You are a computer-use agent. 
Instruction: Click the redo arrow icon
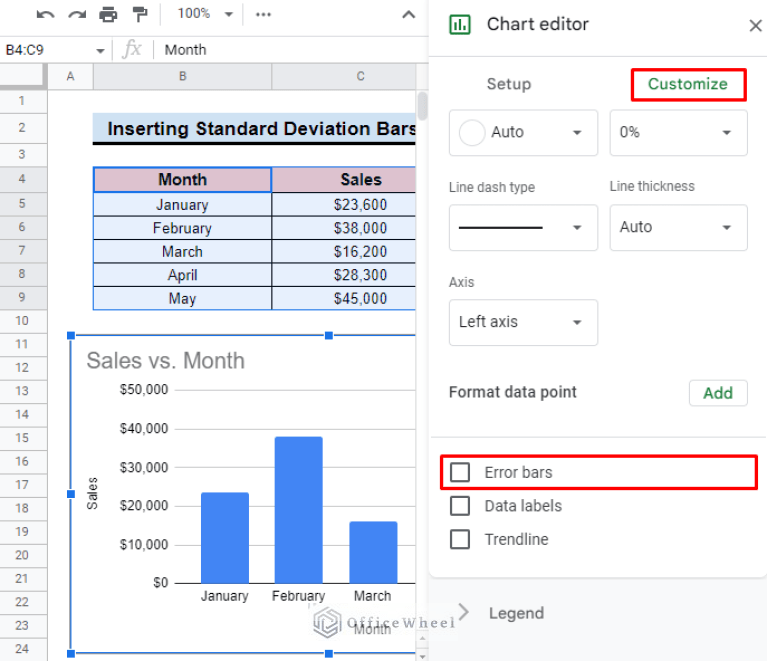click(x=77, y=15)
